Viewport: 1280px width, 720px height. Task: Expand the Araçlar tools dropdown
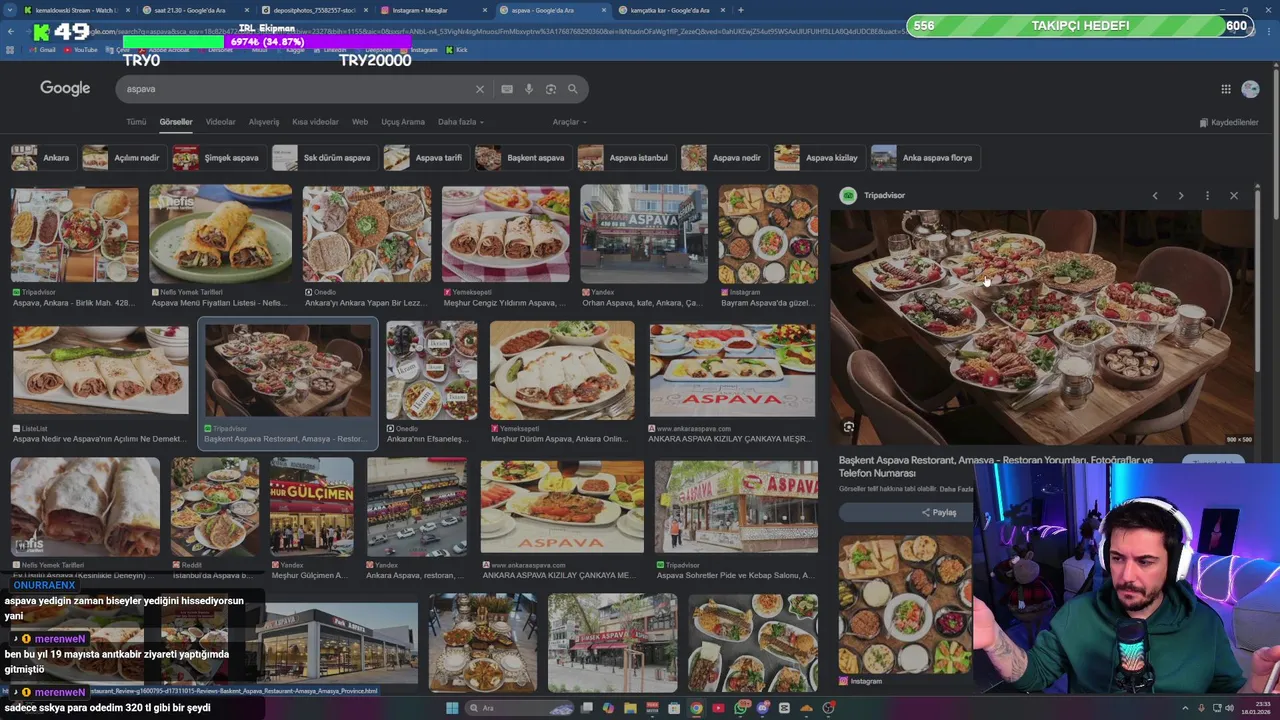click(x=569, y=122)
